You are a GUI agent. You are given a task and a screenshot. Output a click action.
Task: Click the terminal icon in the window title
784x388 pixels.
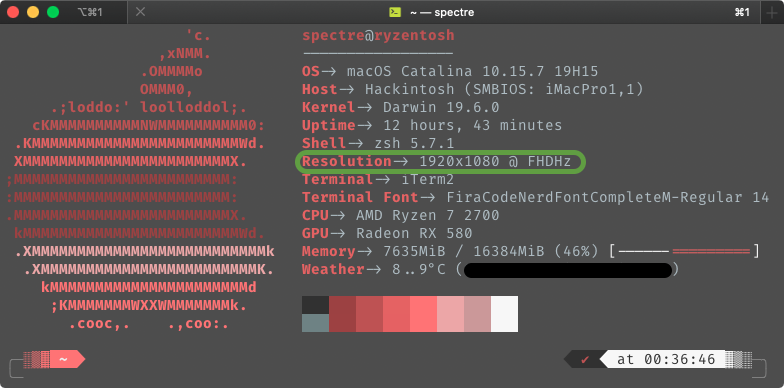[x=395, y=12]
